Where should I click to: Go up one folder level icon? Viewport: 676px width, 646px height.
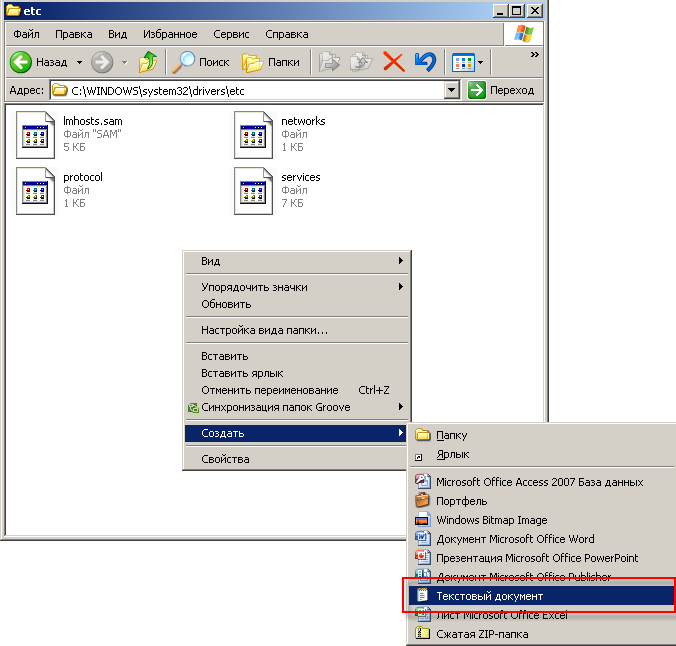[x=148, y=62]
